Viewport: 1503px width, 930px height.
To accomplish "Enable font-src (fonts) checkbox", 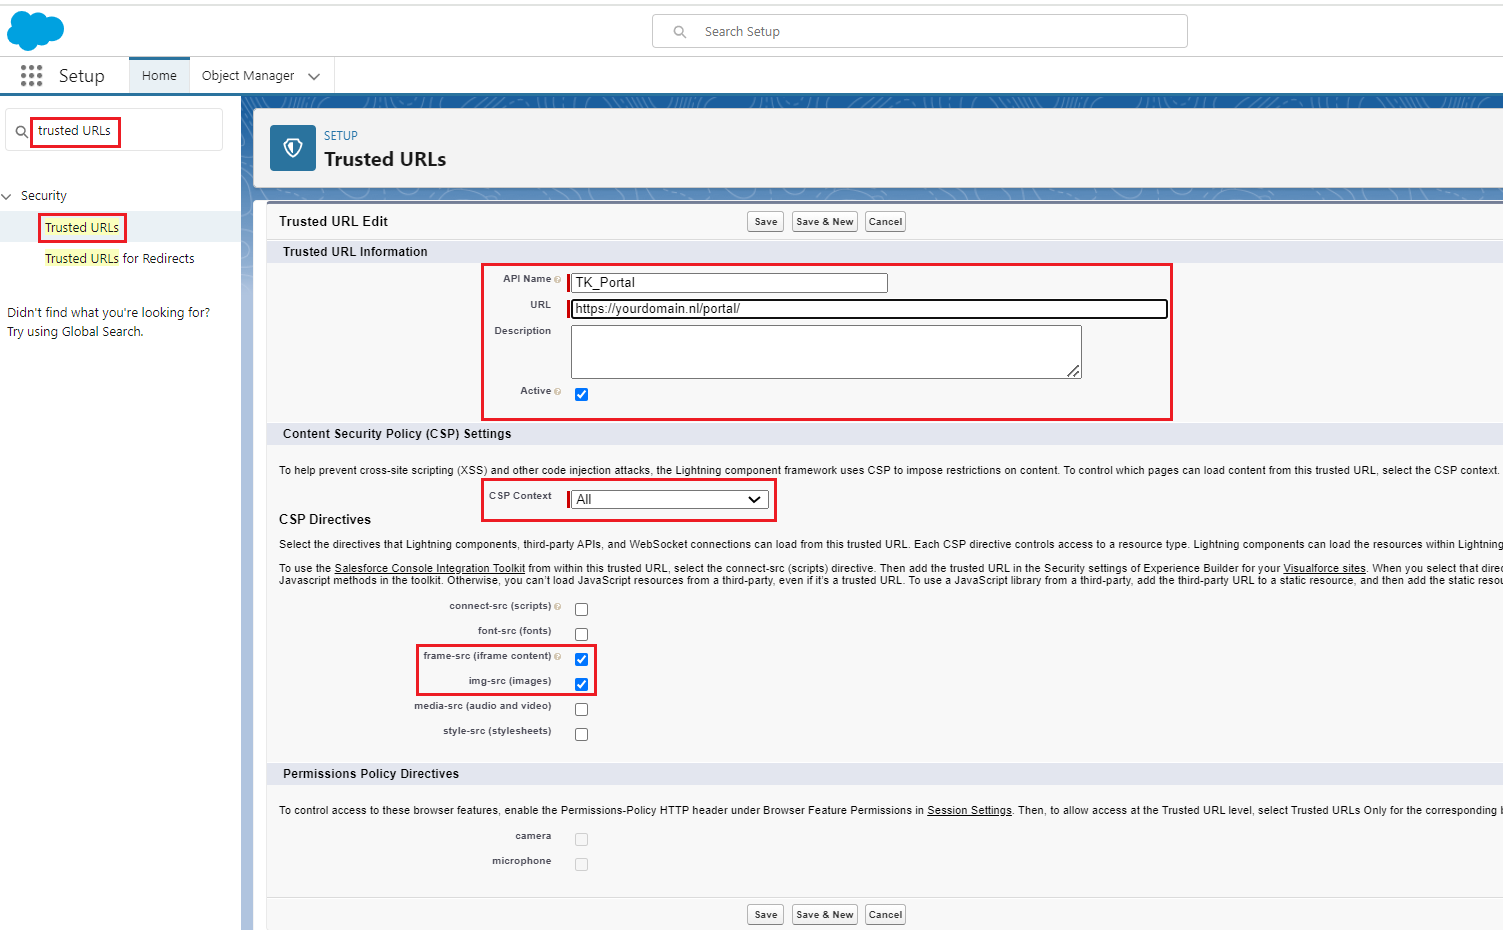I will [x=581, y=634].
